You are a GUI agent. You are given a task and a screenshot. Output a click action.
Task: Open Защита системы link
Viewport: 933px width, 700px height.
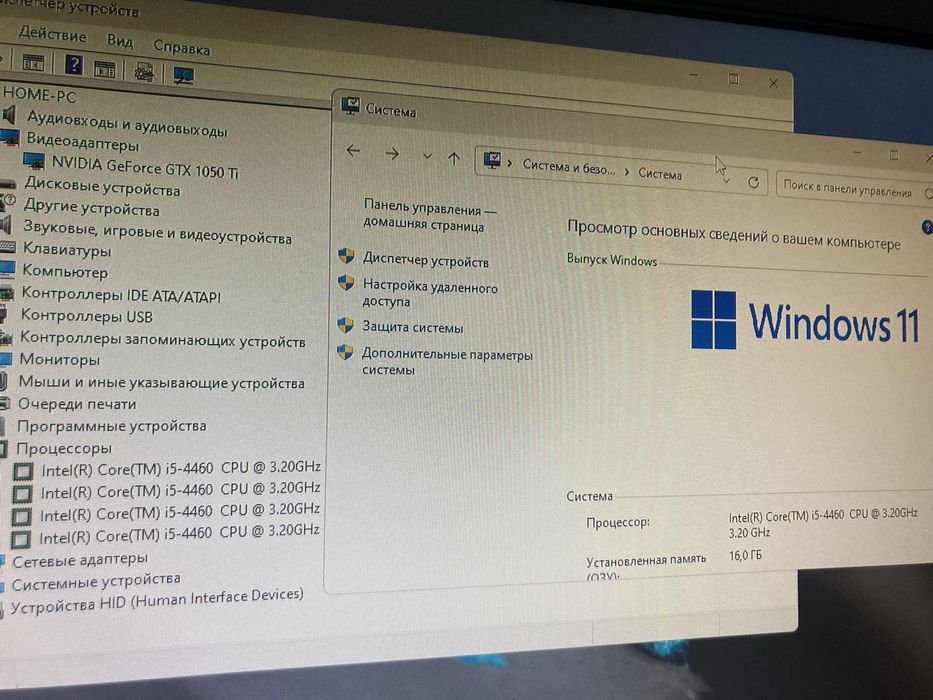[413, 327]
